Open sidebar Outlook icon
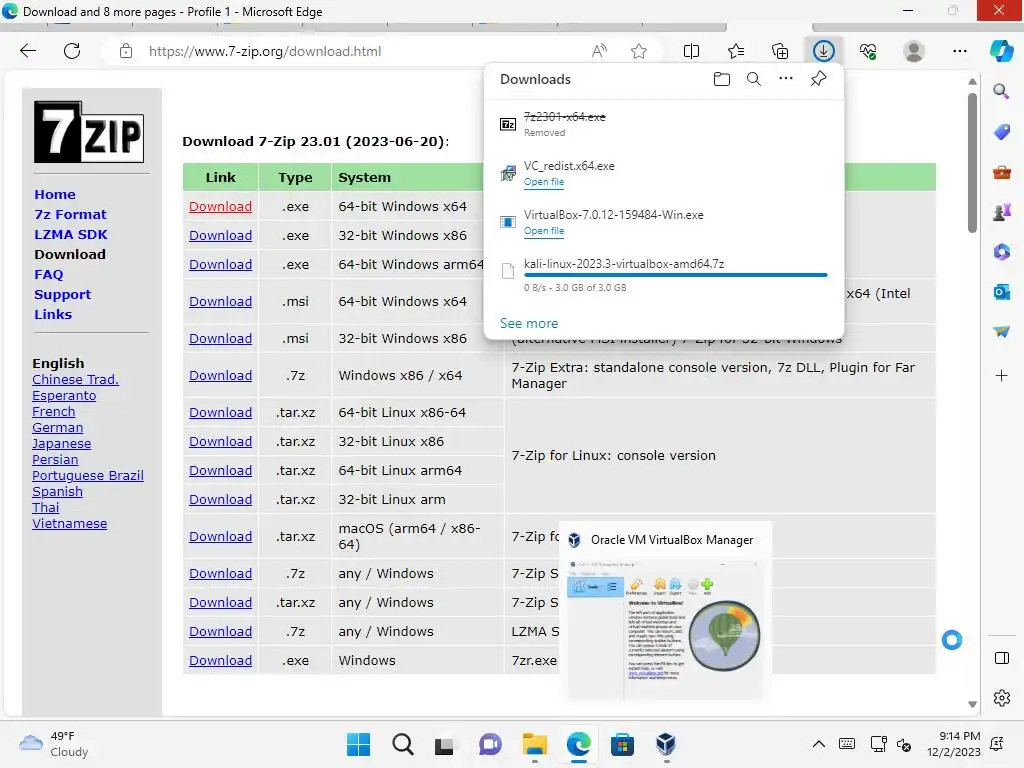This screenshot has width=1024, height=768. click(x=1002, y=292)
